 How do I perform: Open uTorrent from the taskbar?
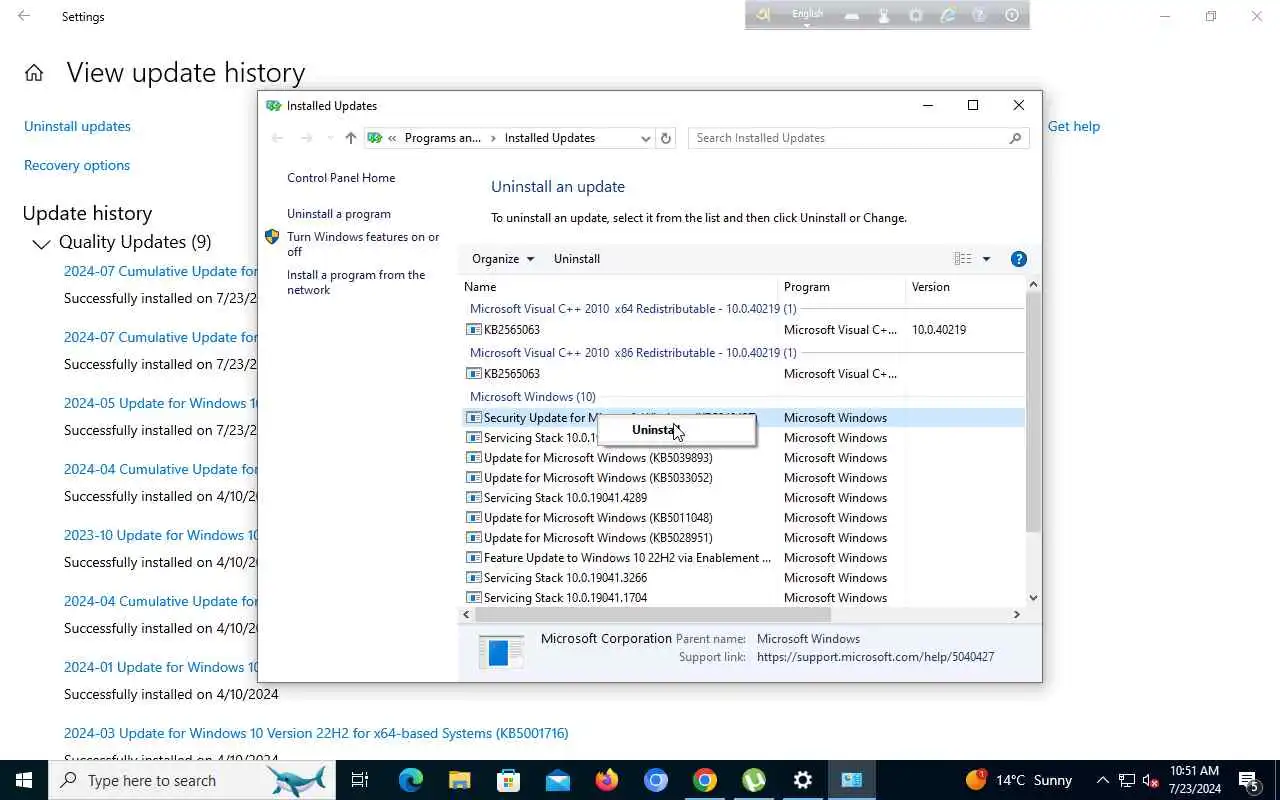pos(754,780)
